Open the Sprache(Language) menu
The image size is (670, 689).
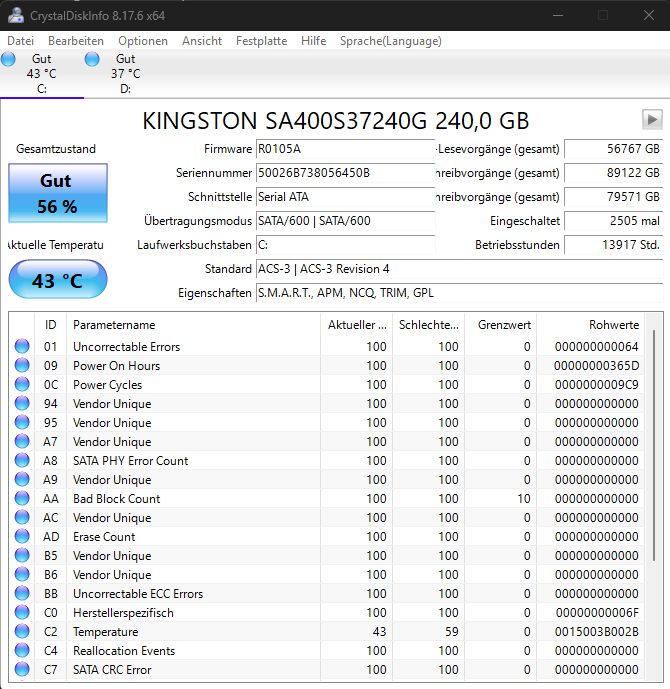[x=391, y=41]
